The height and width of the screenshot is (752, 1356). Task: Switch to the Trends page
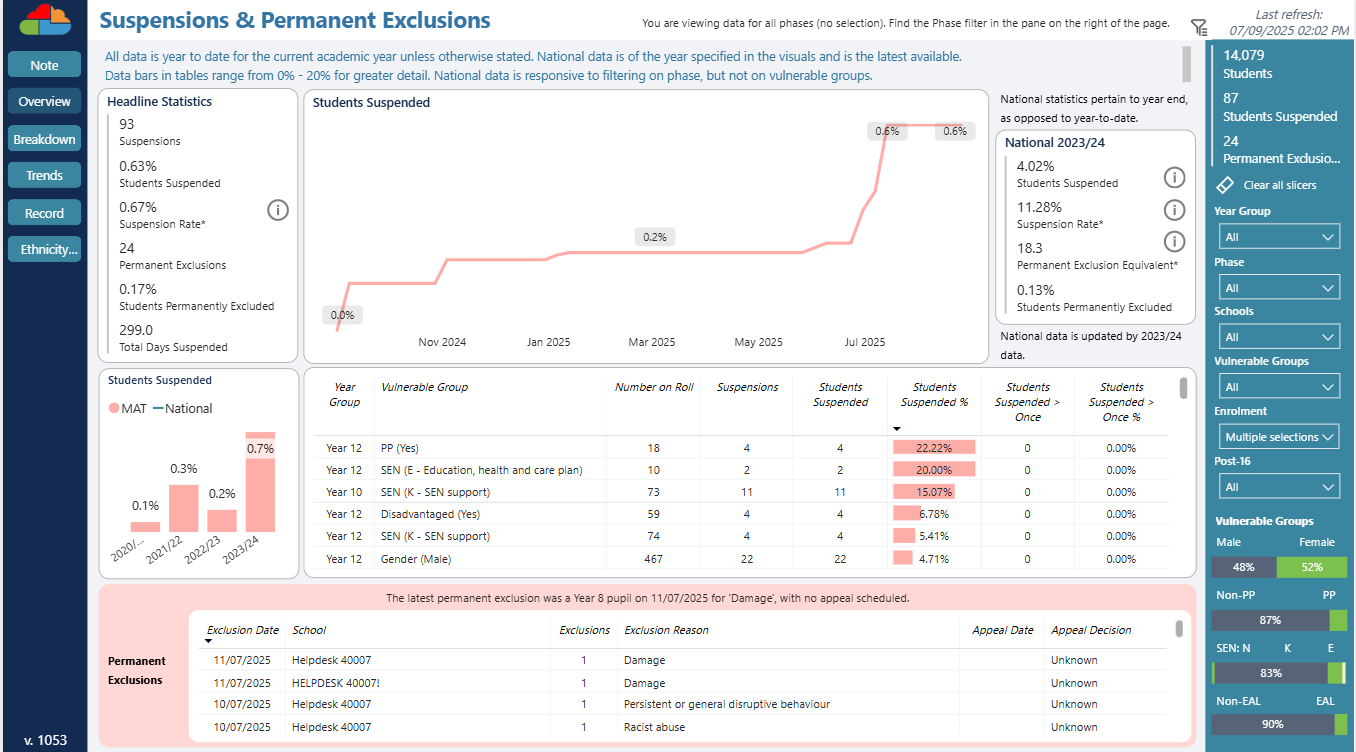[x=44, y=175]
